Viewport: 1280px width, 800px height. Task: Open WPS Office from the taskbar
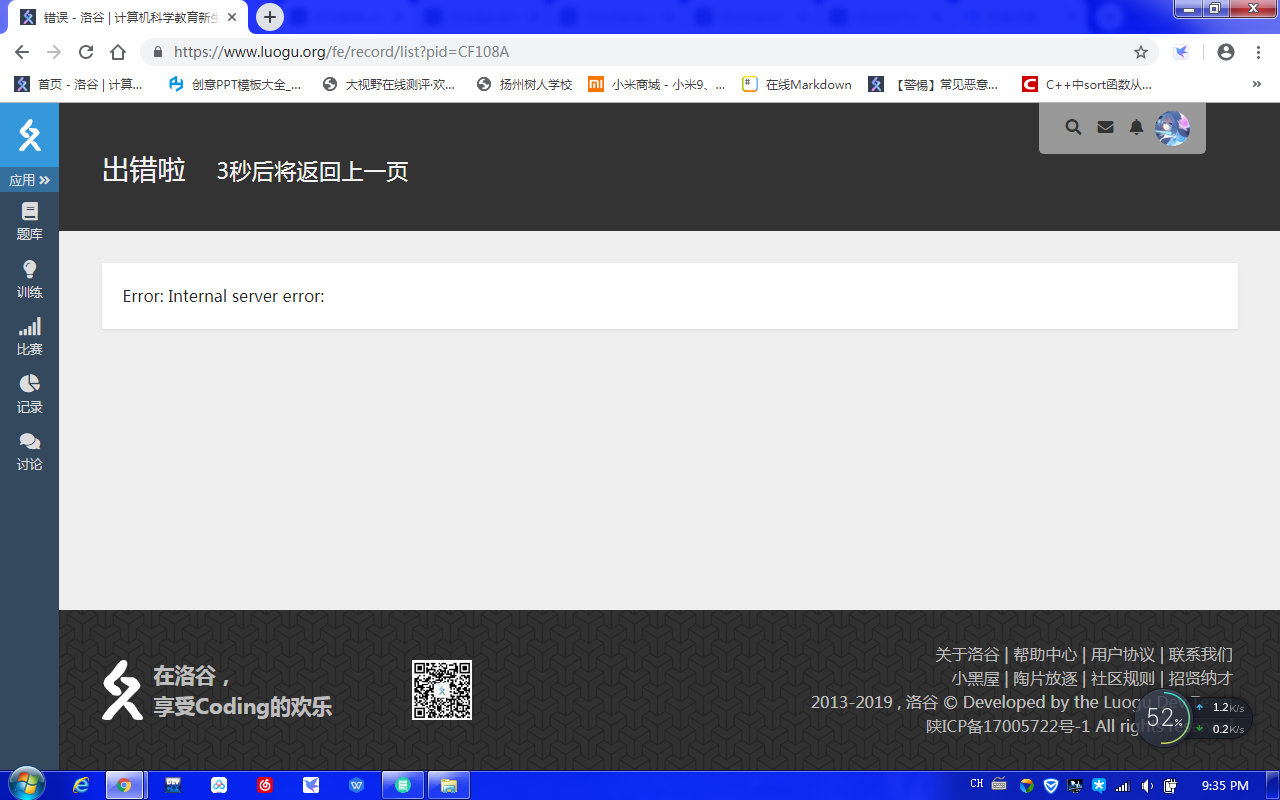pos(357,785)
